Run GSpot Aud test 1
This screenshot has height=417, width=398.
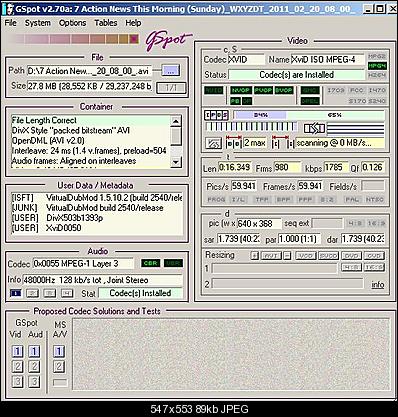[34, 351]
